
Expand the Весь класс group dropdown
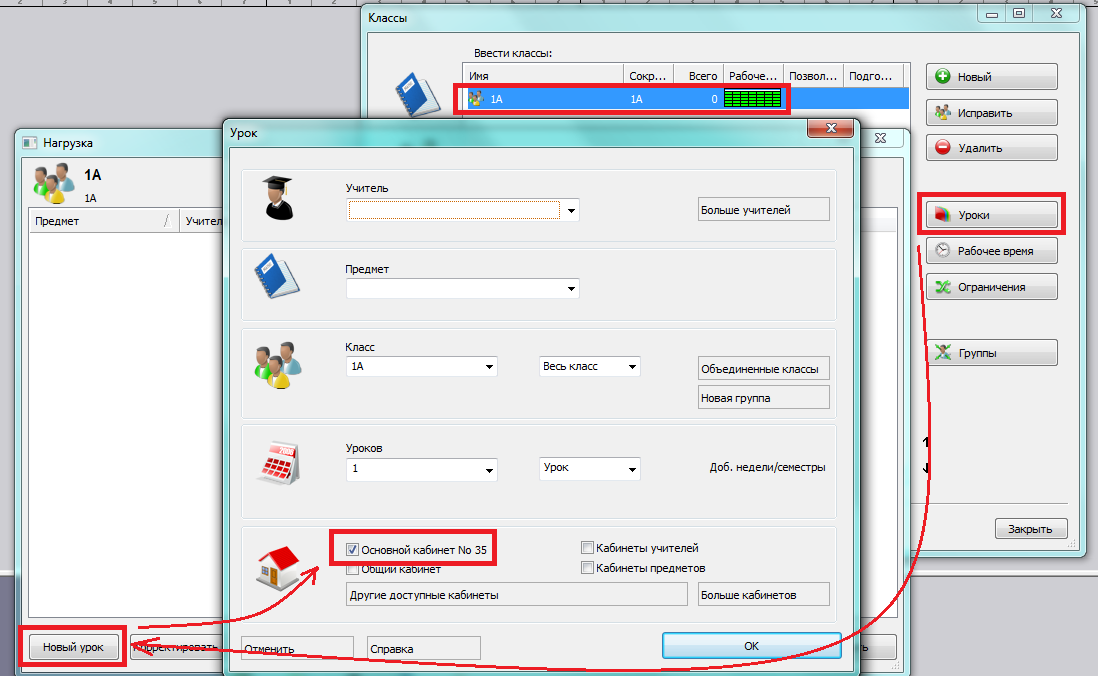(x=632, y=367)
